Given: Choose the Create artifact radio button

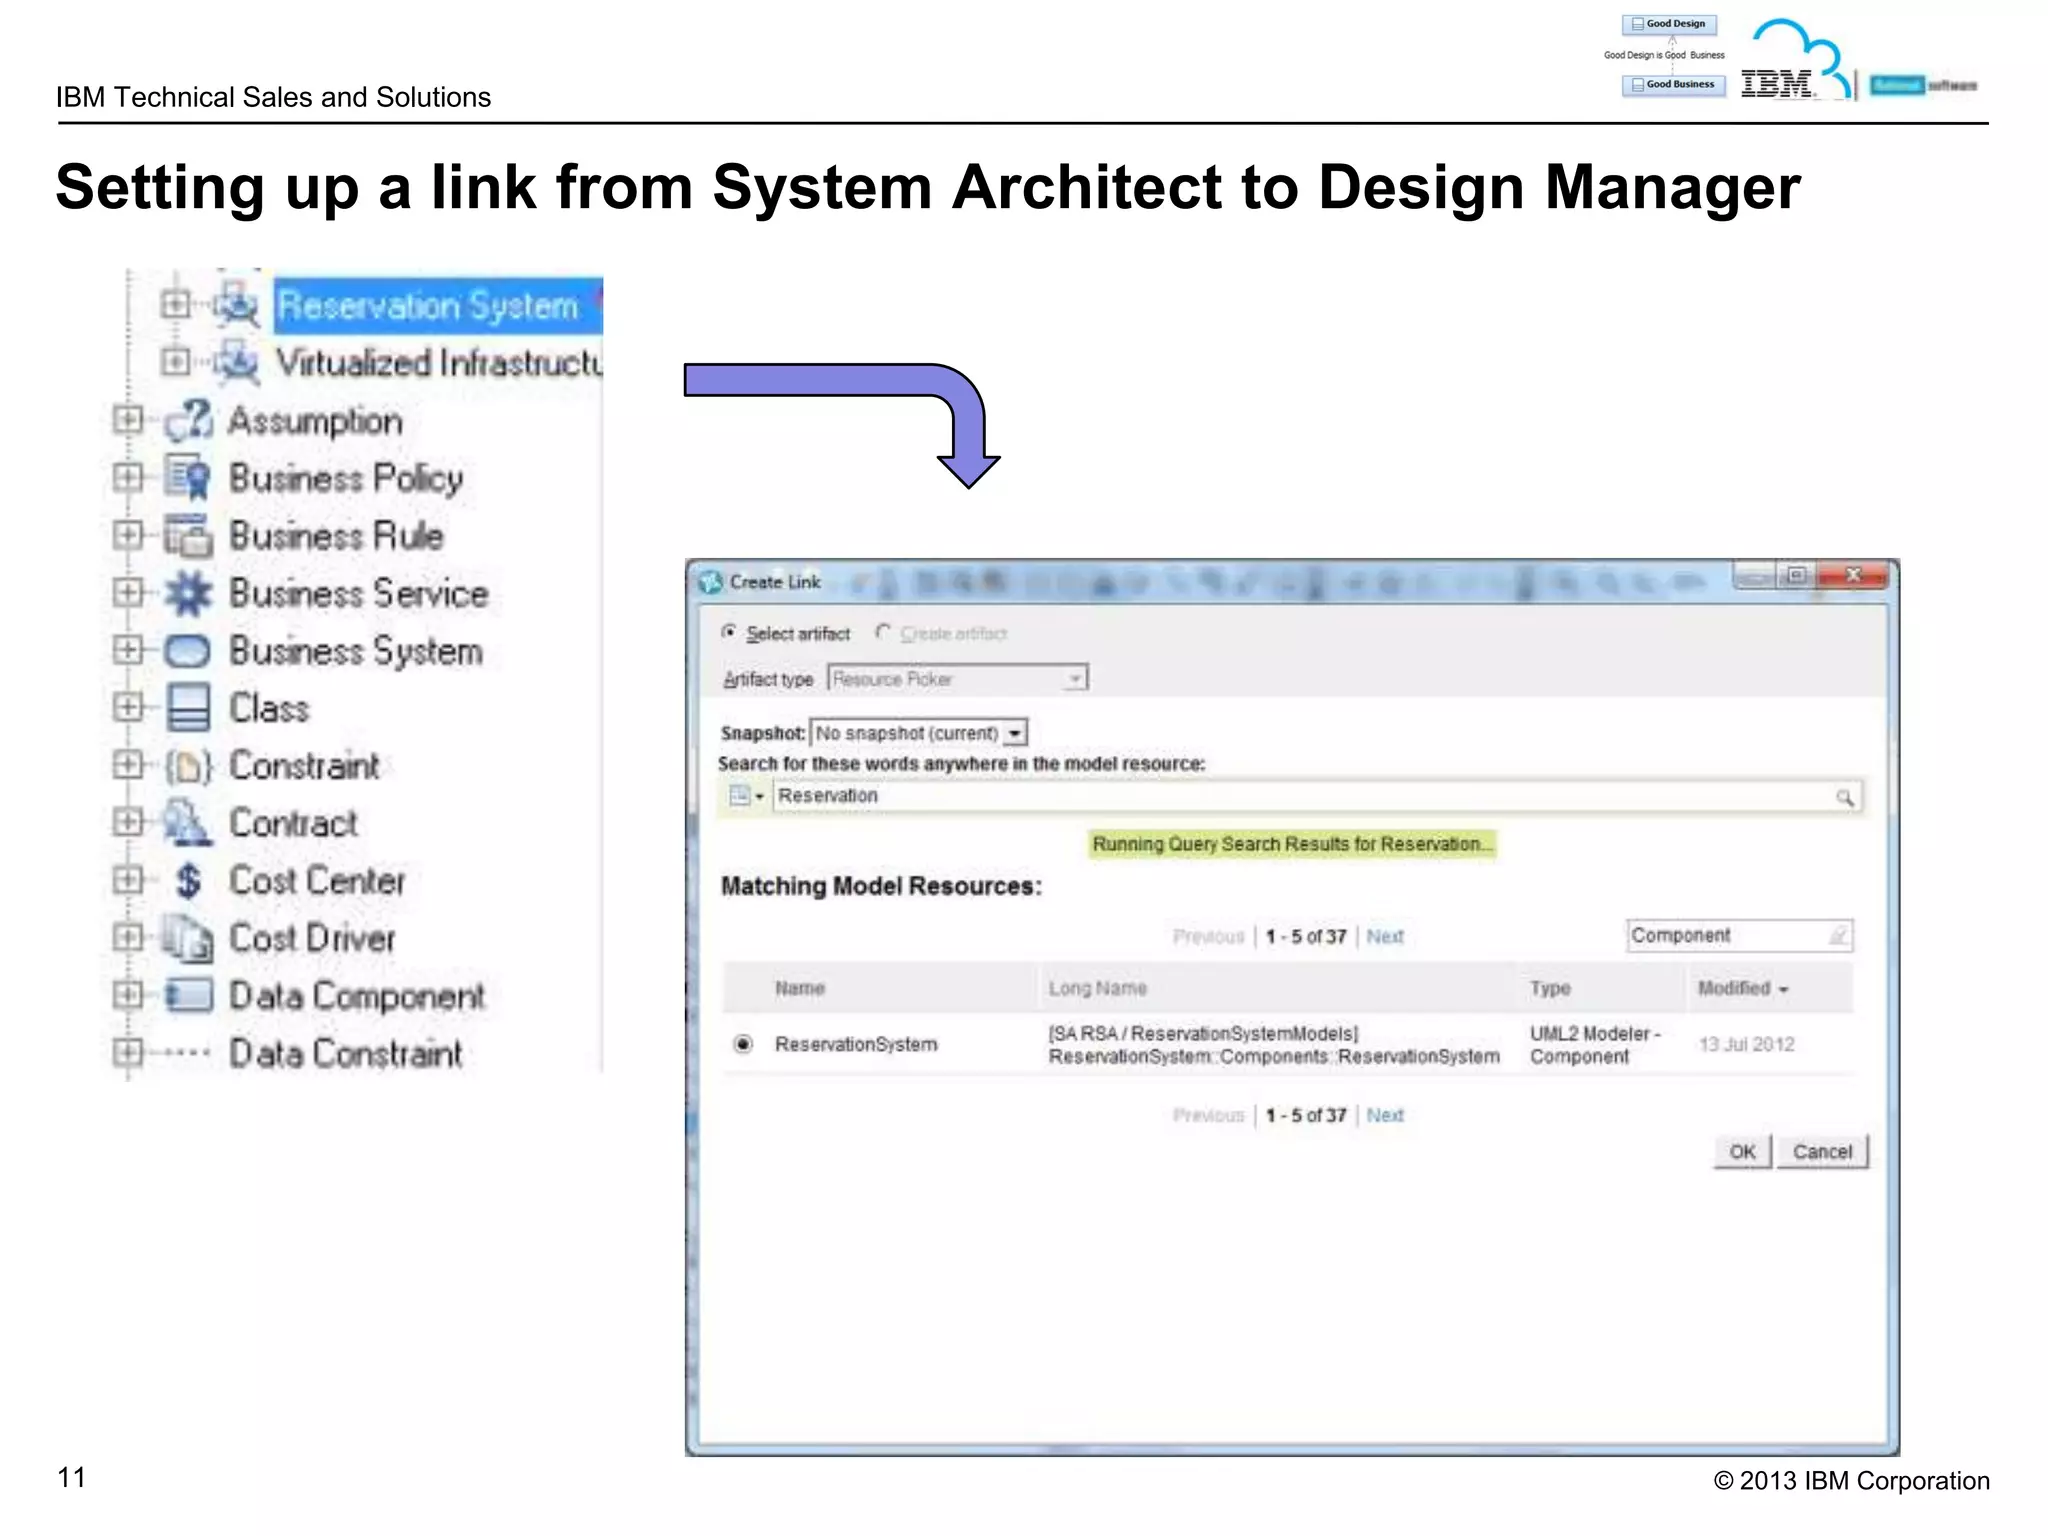Looking at the screenshot, I should [882, 632].
